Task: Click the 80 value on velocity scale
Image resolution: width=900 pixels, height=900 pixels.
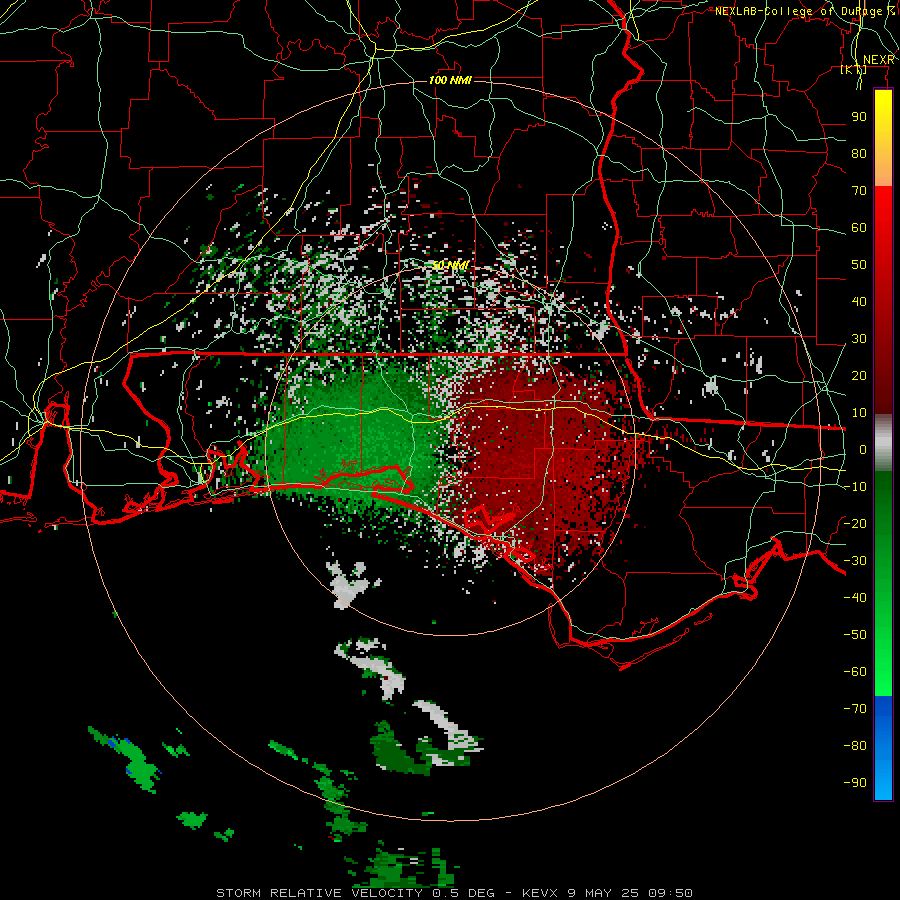Action: click(859, 153)
